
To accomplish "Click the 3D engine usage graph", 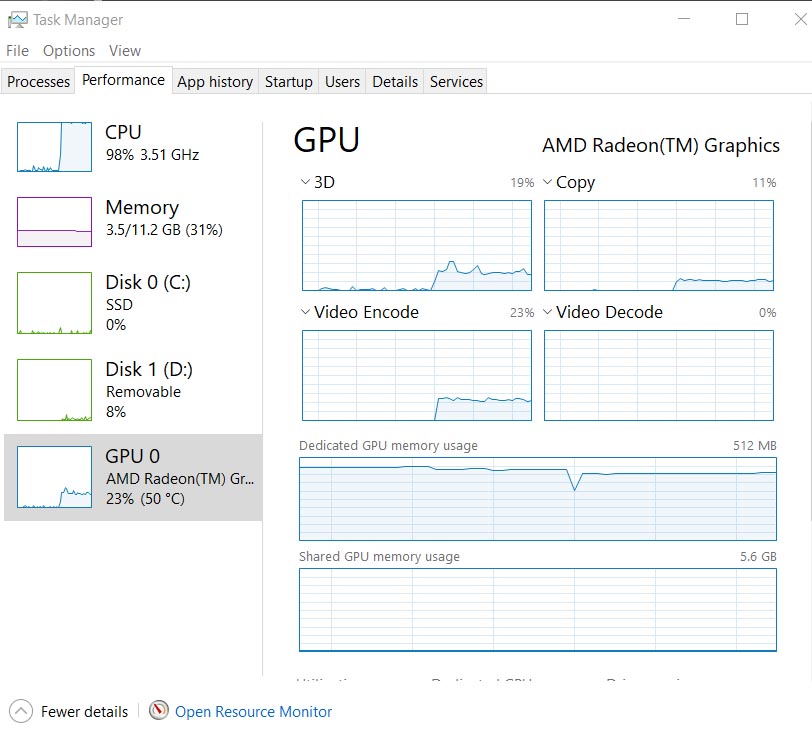I will (417, 245).
